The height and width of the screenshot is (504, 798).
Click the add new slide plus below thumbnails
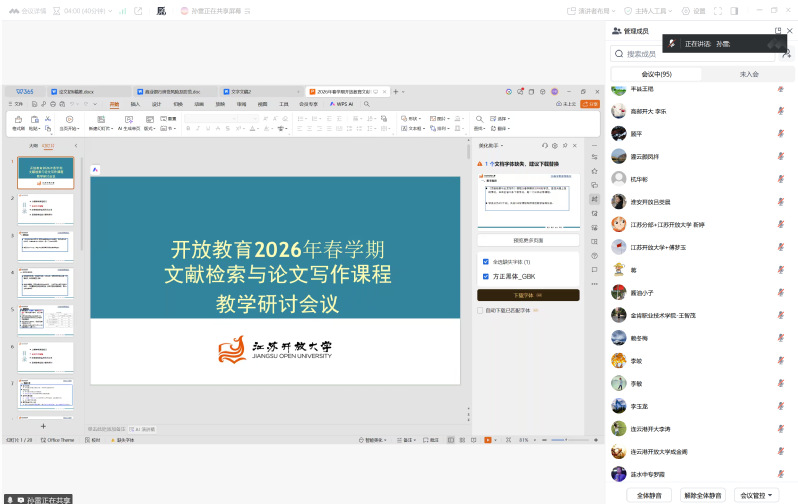click(x=44, y=425)
